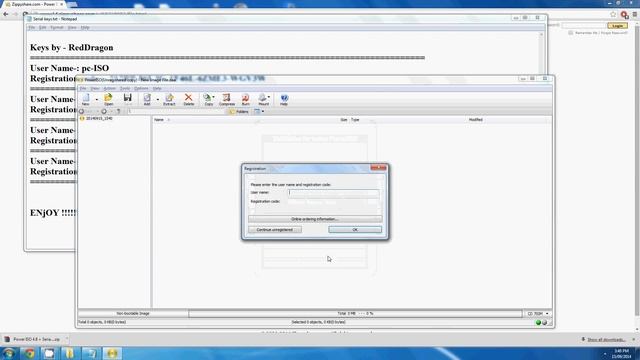Click the Open folder toolbar icon

108,99
